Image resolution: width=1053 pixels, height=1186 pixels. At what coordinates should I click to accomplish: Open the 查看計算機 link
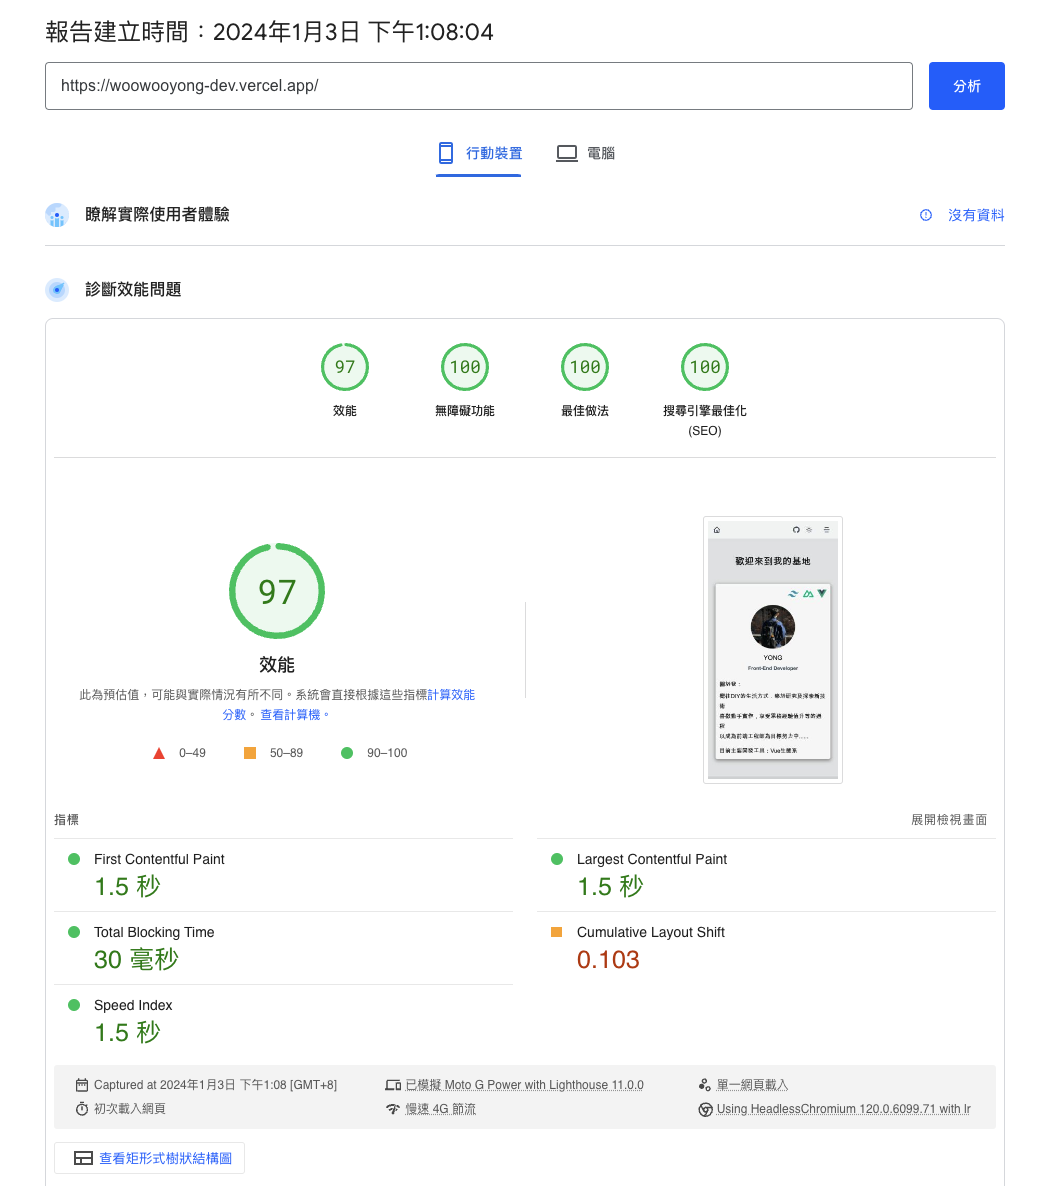coord(290,715)
